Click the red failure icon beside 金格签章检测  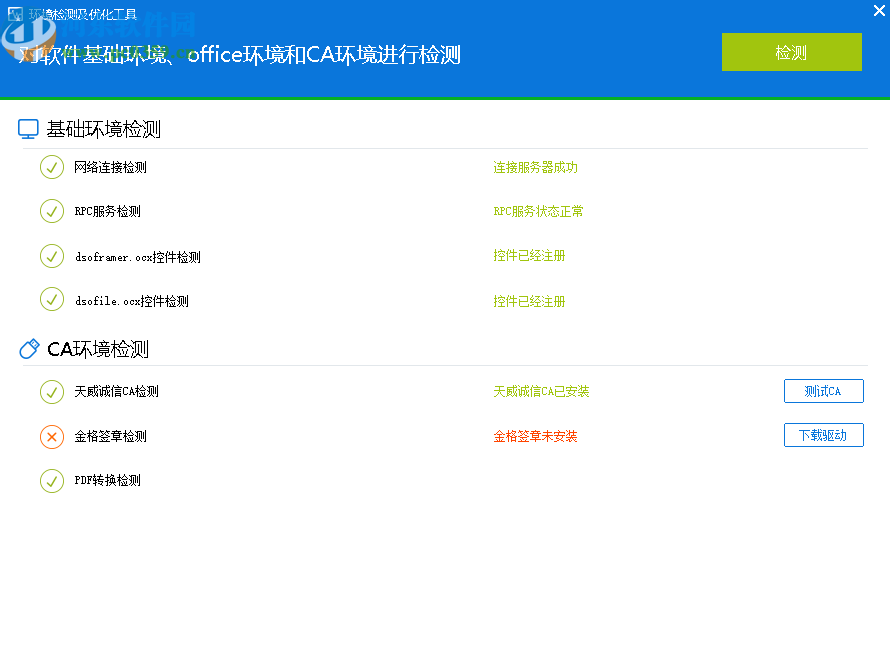tap(52, 436)
